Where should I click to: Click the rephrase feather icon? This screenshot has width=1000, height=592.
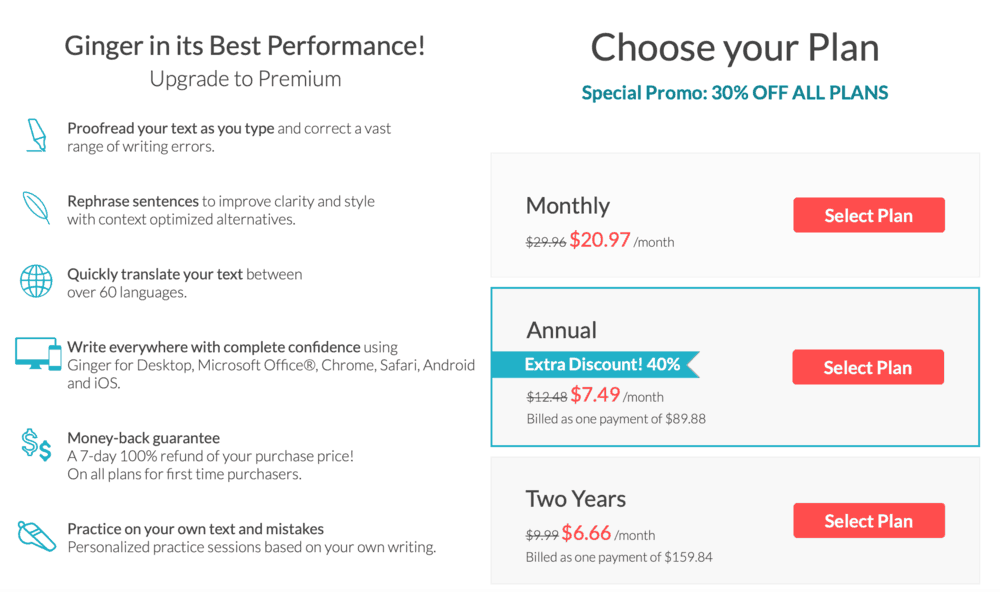click(36, 207)
